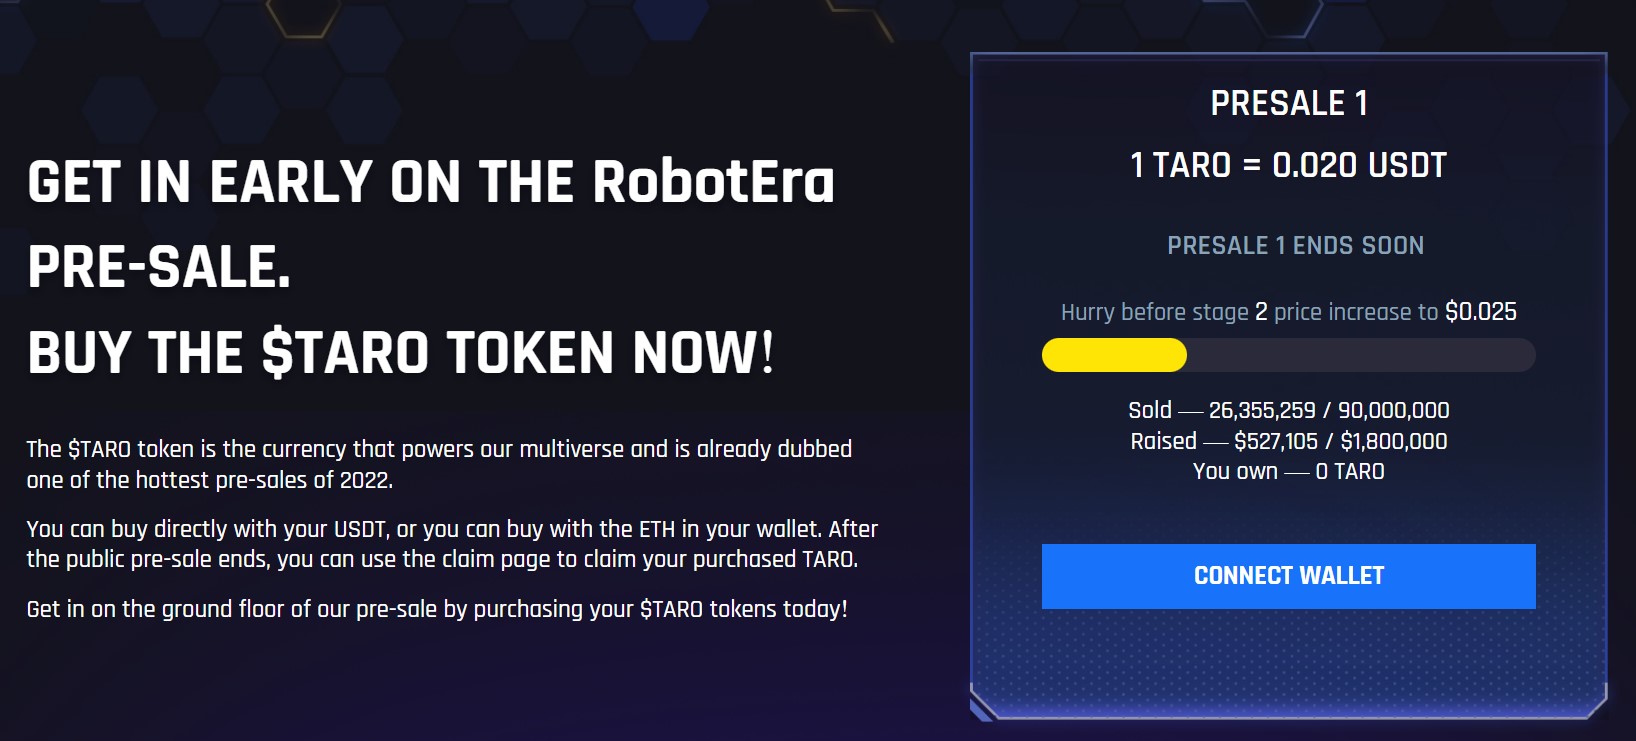Click the CONNECT WALLET button

pyautogui.click(x=1288, y=576)
